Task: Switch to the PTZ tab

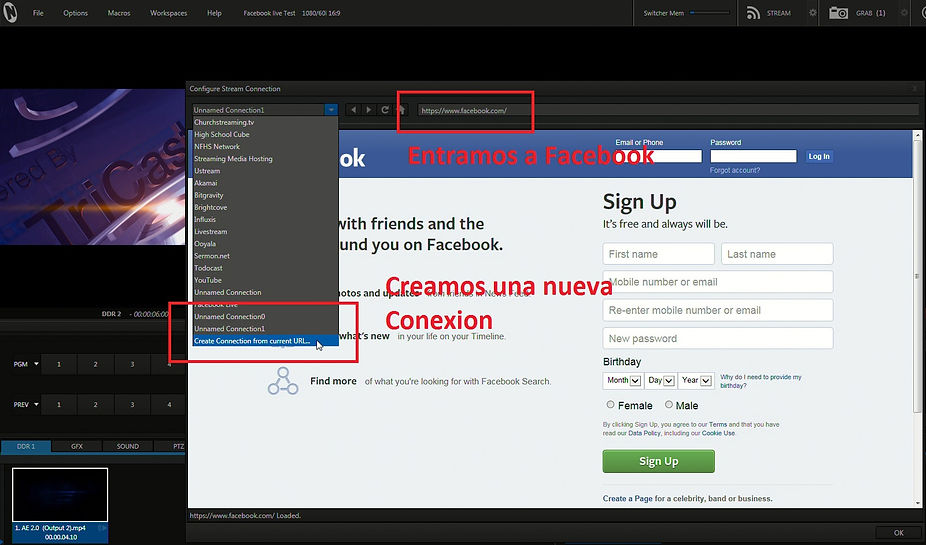Action: tap(171, 446)
